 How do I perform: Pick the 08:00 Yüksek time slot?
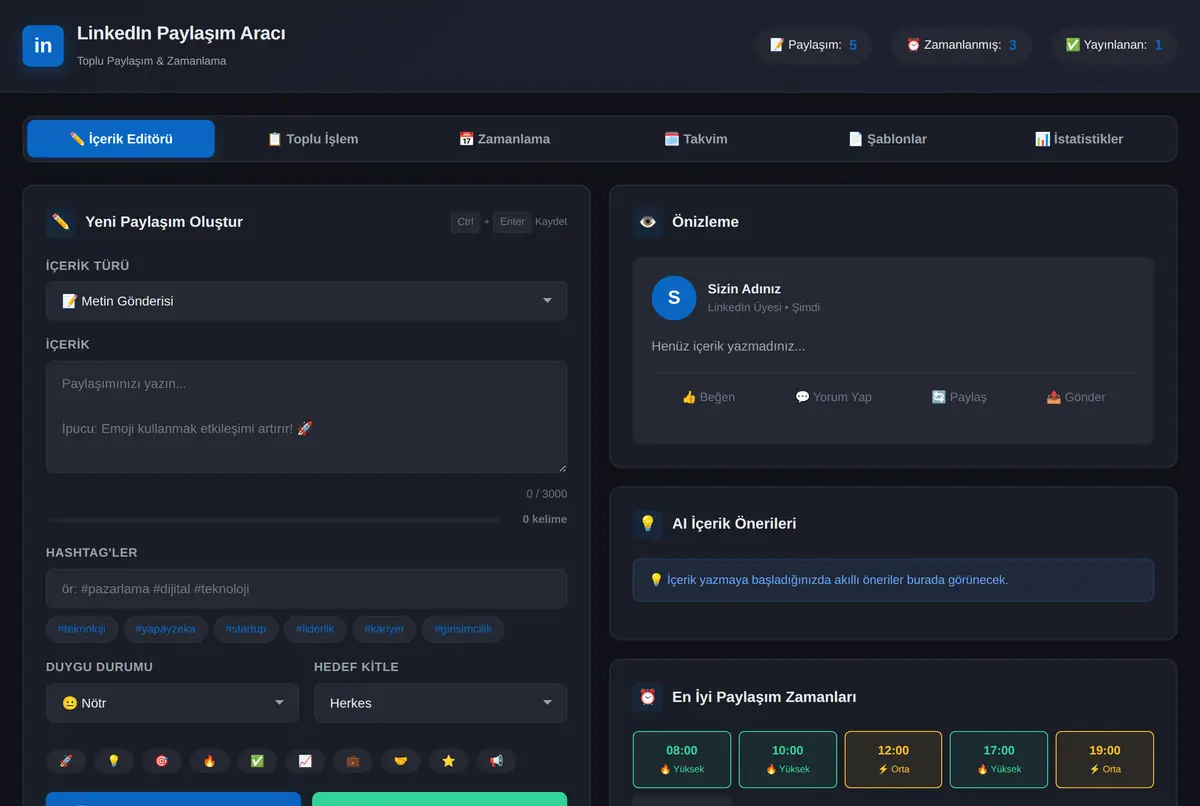pyautogui.click(x=682, y=760)
